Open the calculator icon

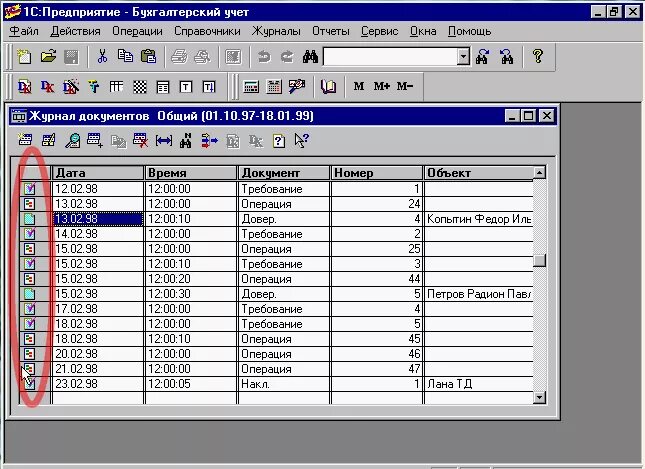(251, 86)
